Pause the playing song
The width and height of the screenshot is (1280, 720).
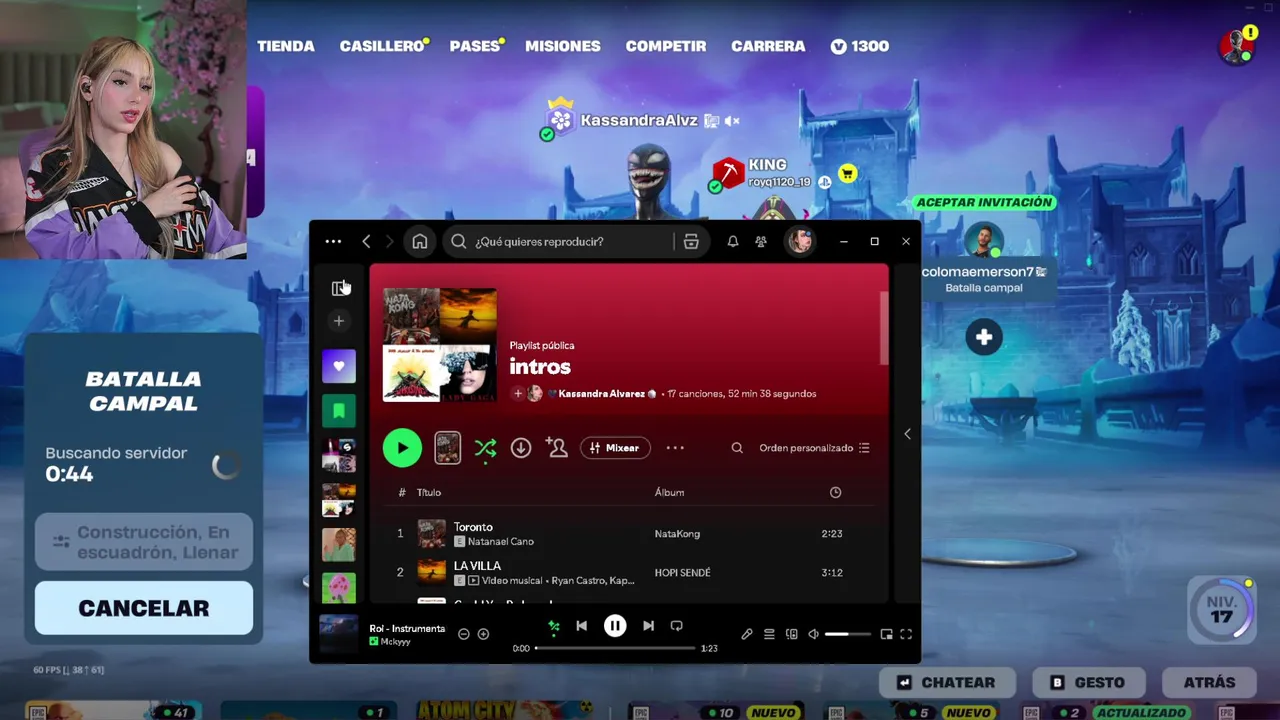coord(615,626)
